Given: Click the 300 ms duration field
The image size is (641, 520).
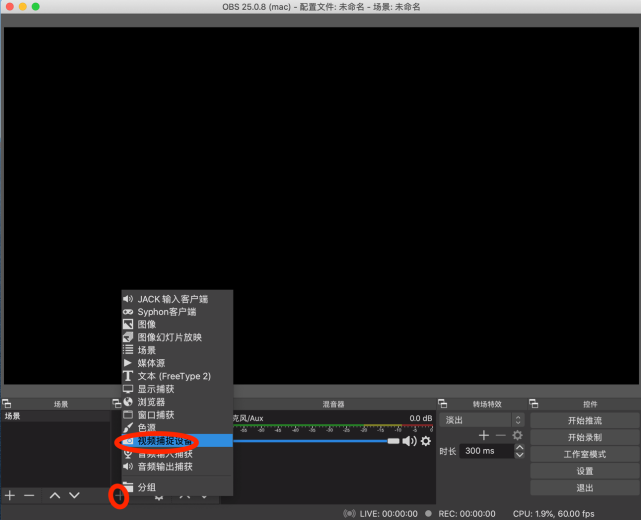Looking at the screenshot, I should coord(486,451).
